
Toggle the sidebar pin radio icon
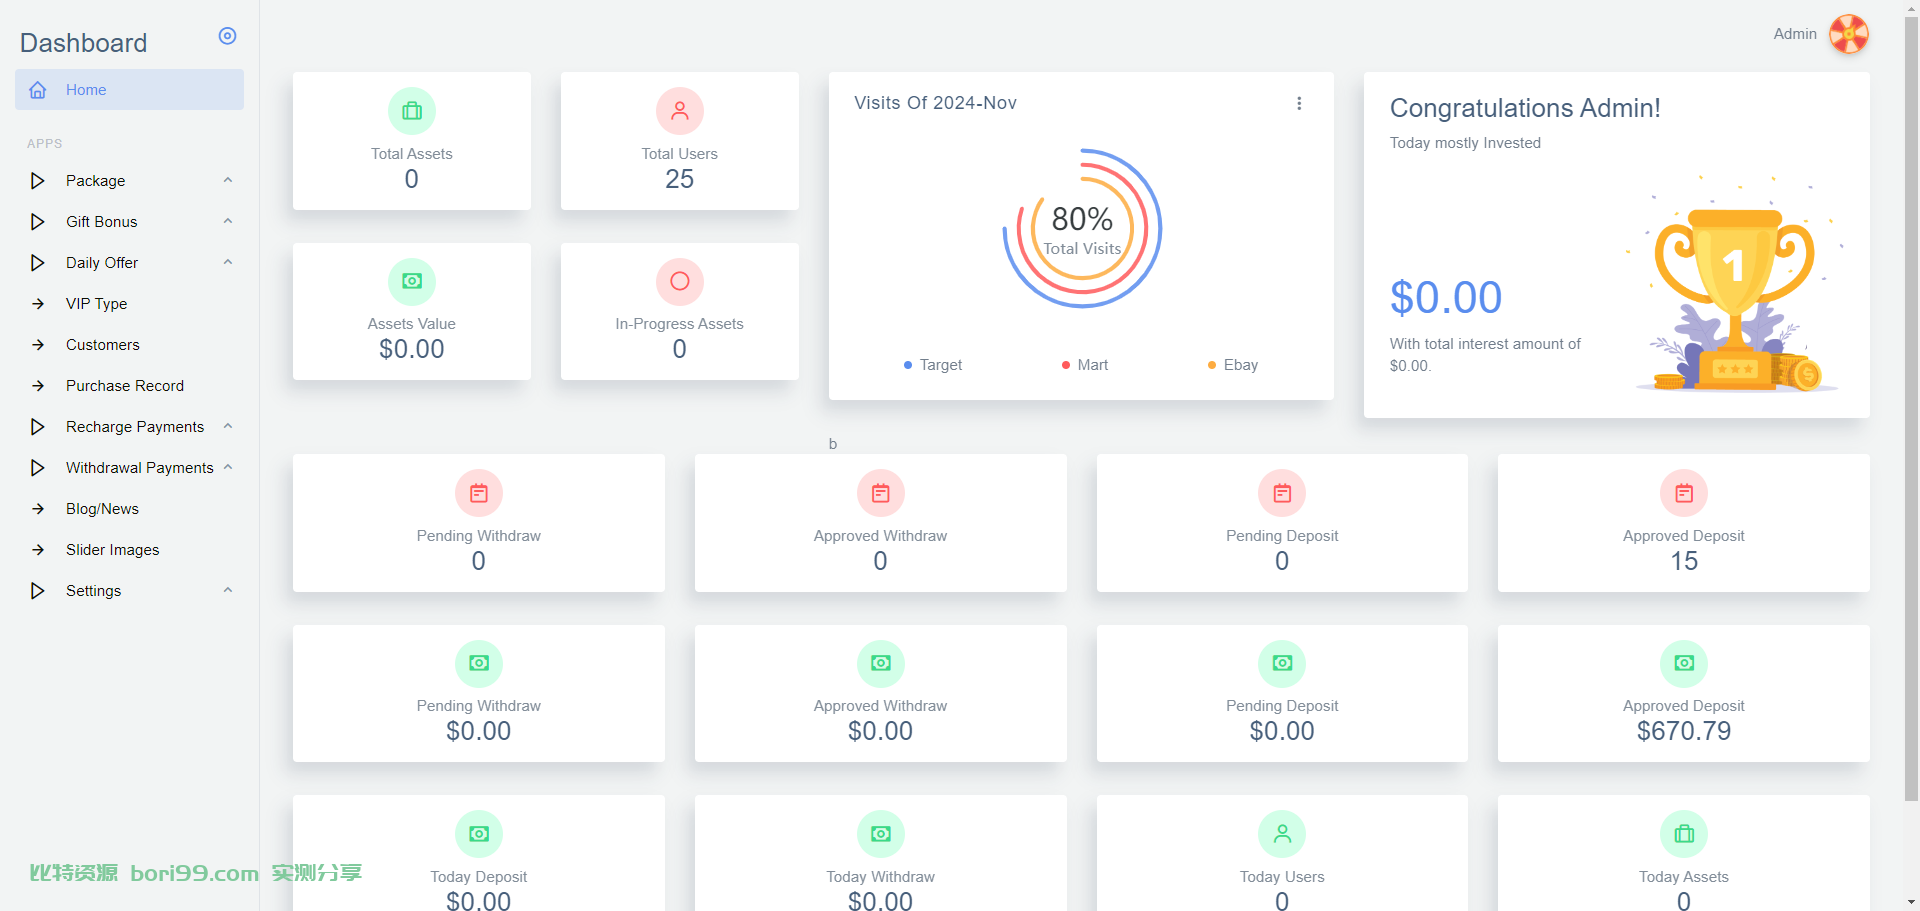click(x=227, y=36)
